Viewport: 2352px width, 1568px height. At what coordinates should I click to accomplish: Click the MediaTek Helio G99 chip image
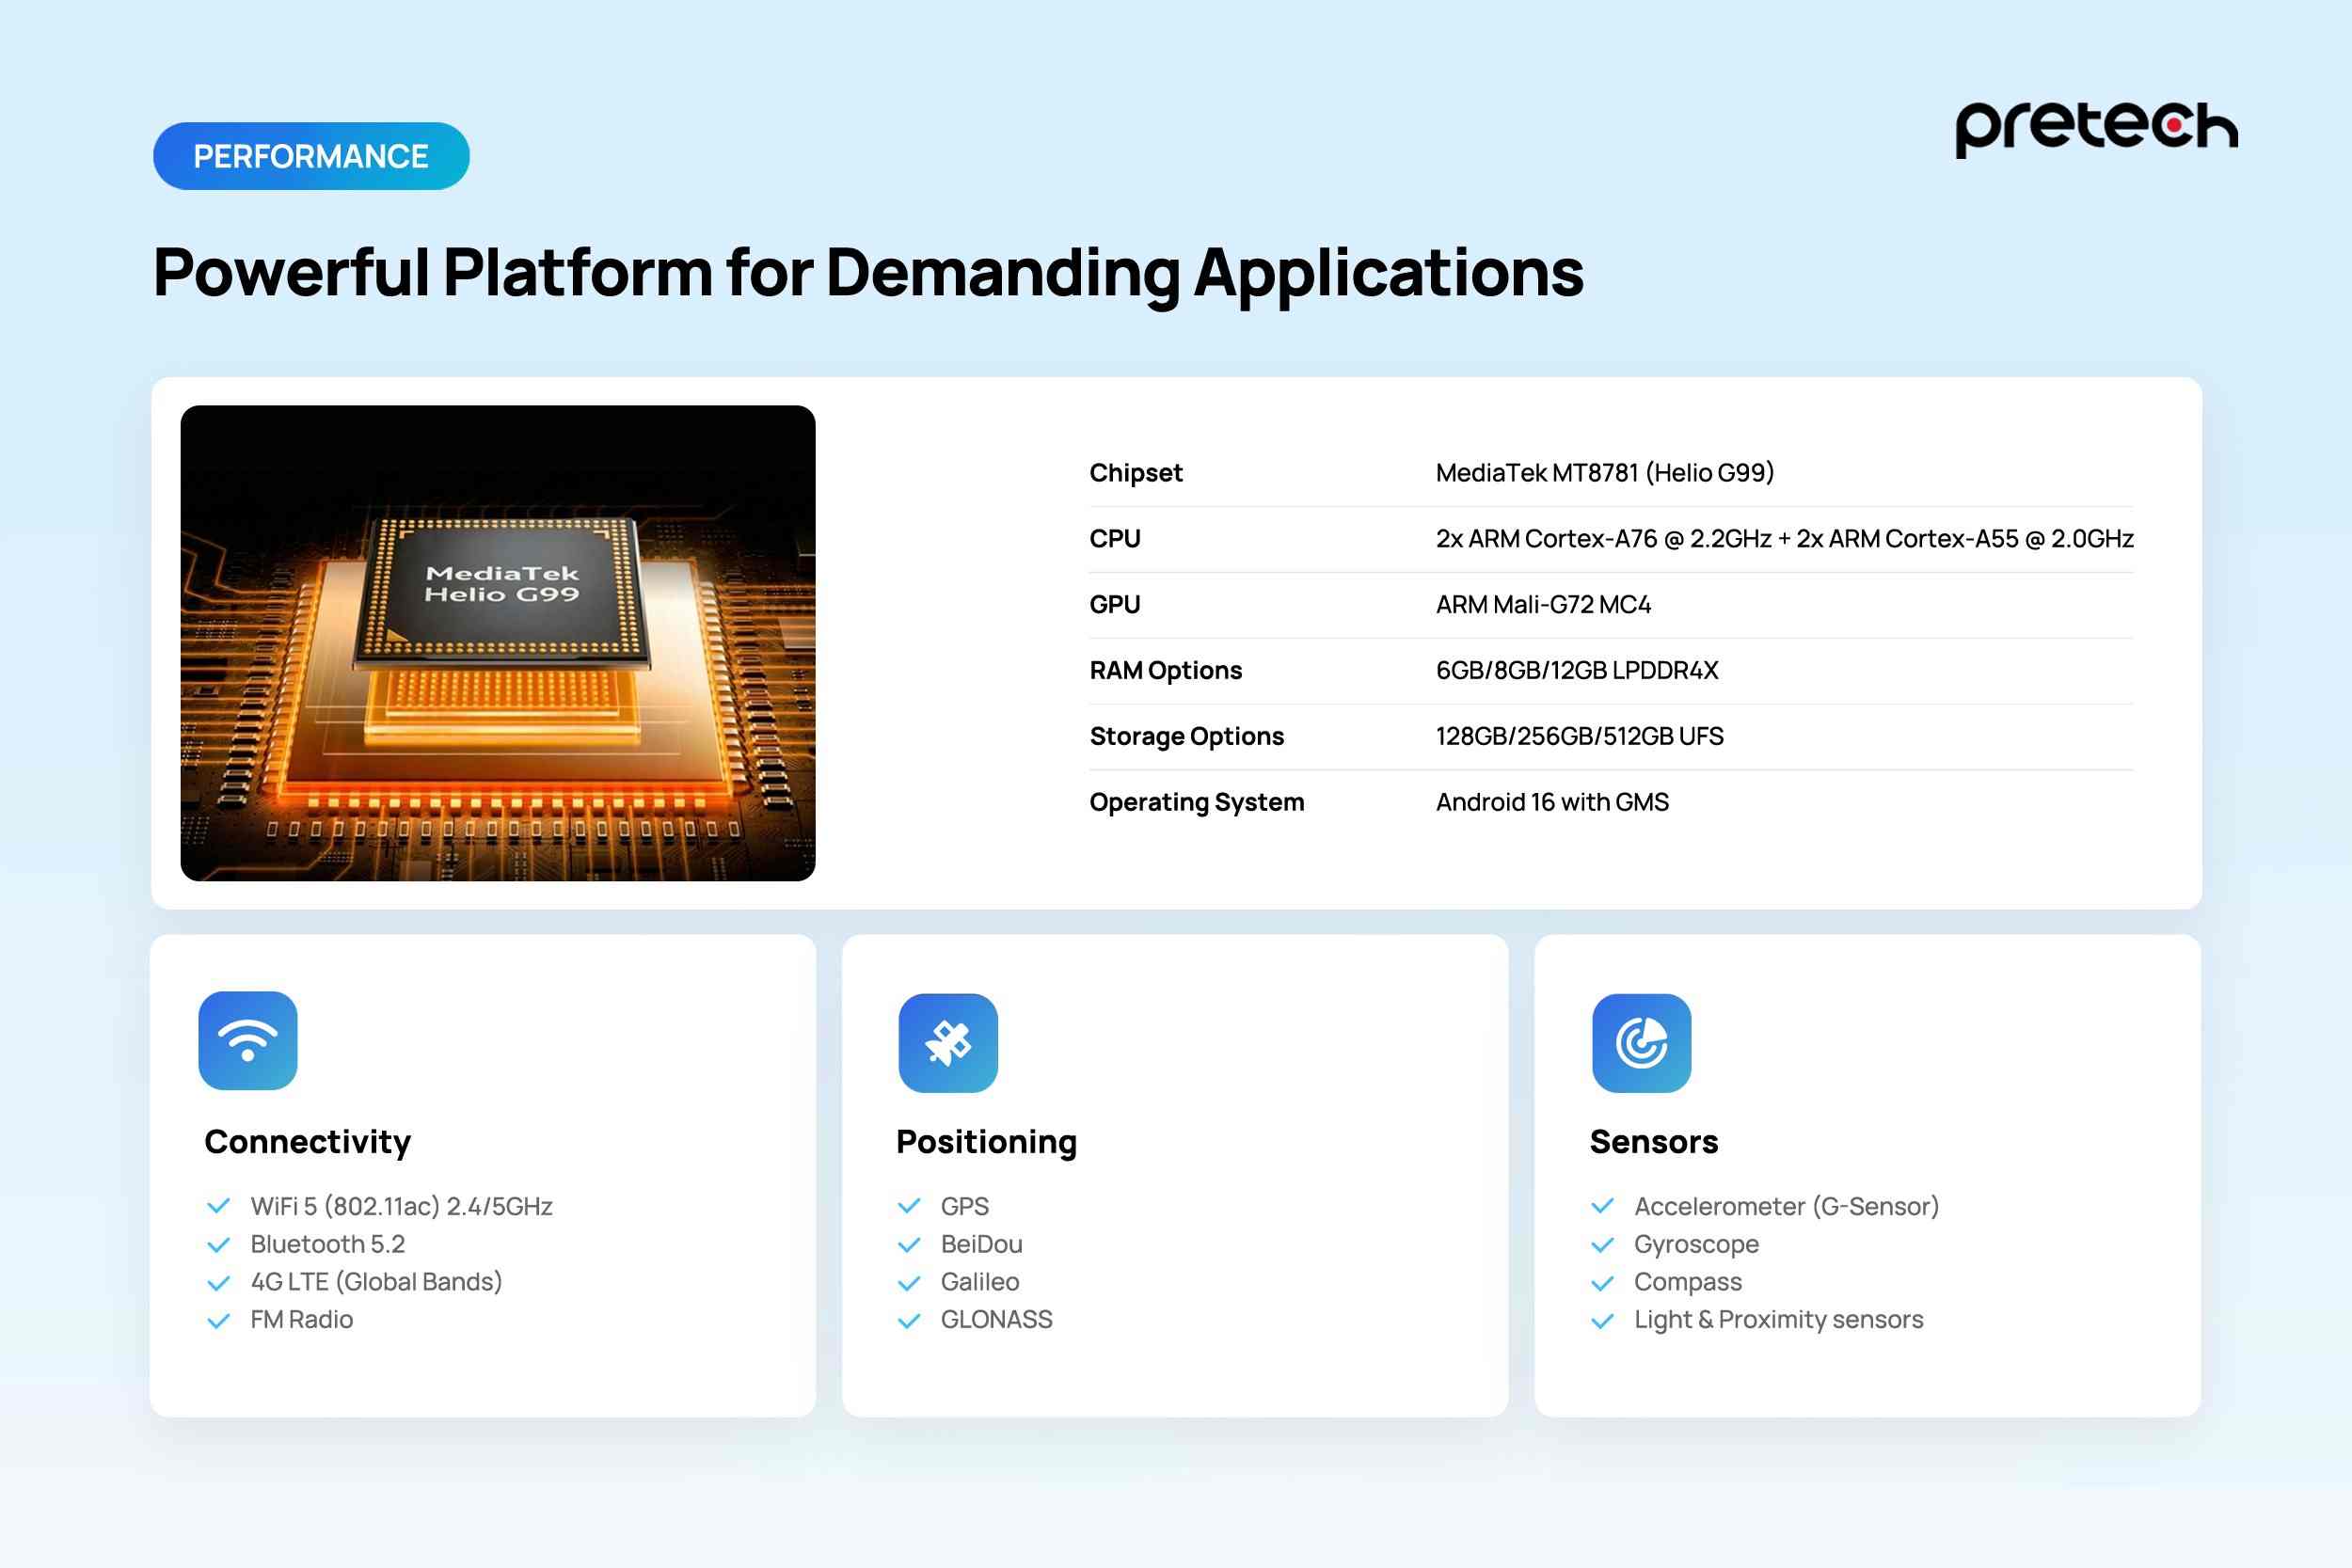coord(498,643)
